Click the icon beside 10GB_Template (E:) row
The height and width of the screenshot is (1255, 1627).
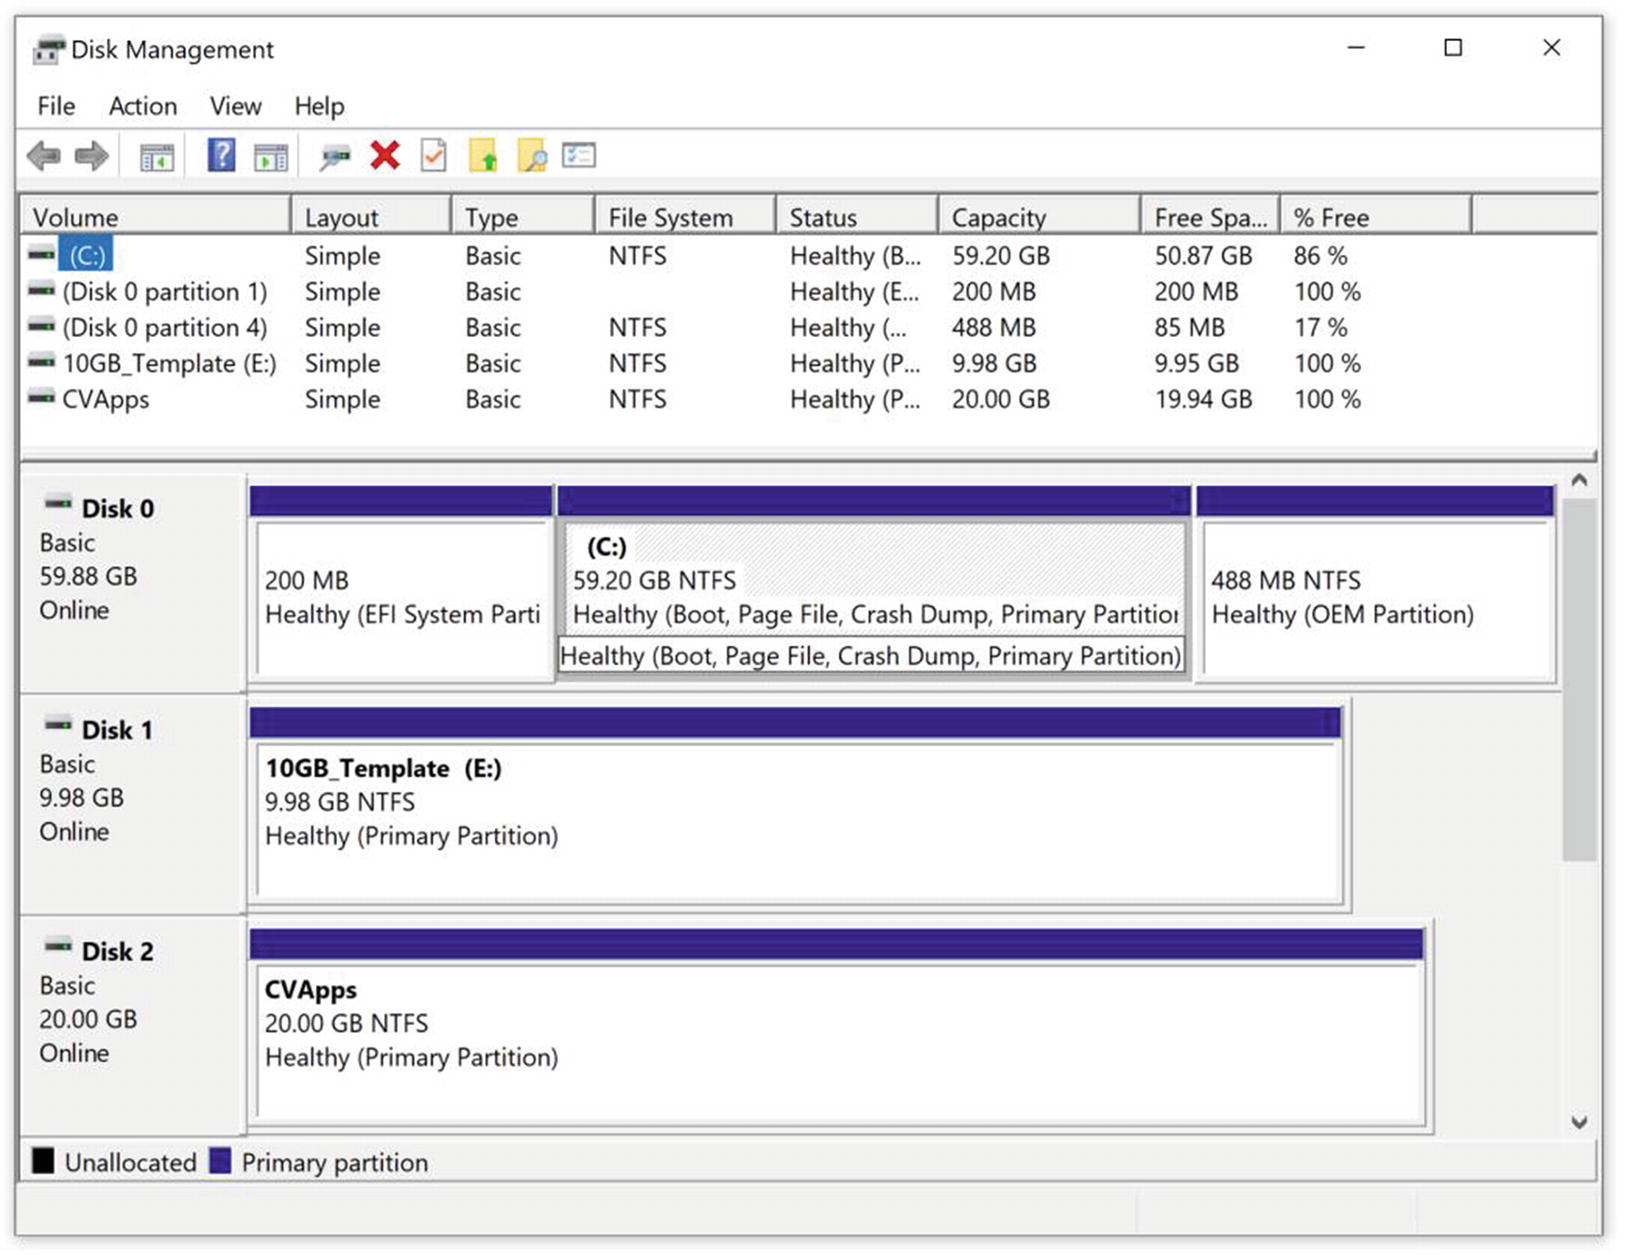click(x=42, y=362)
